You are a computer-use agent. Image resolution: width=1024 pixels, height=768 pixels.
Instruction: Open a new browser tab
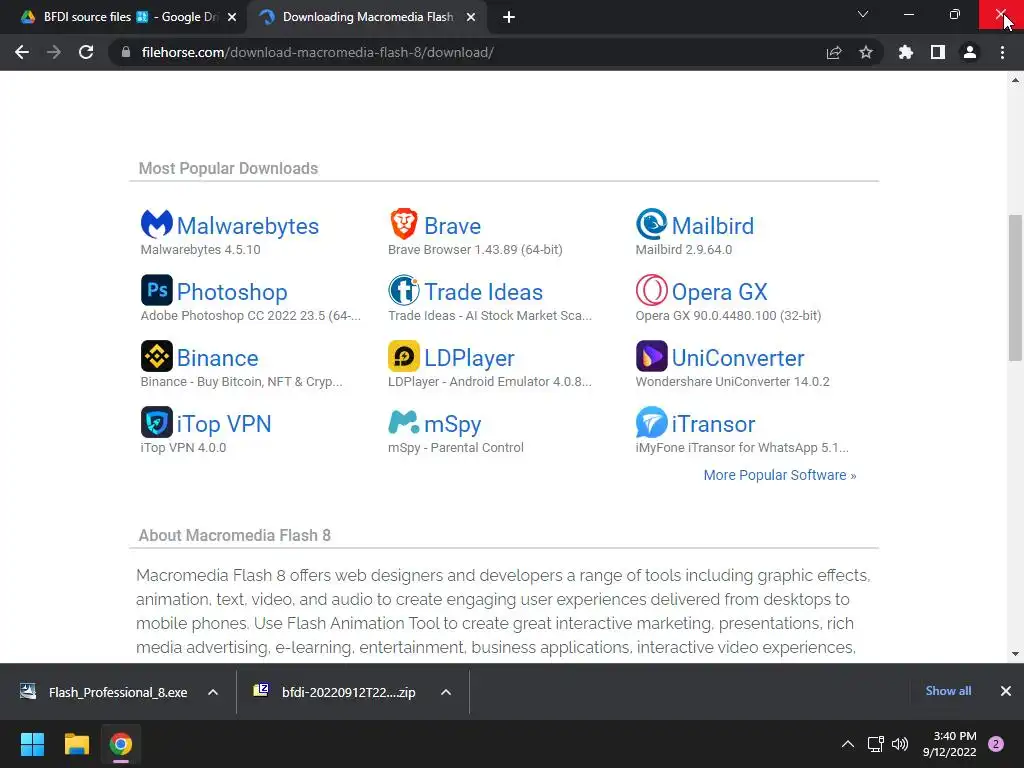pyautogui.click(x=509, y=17)
